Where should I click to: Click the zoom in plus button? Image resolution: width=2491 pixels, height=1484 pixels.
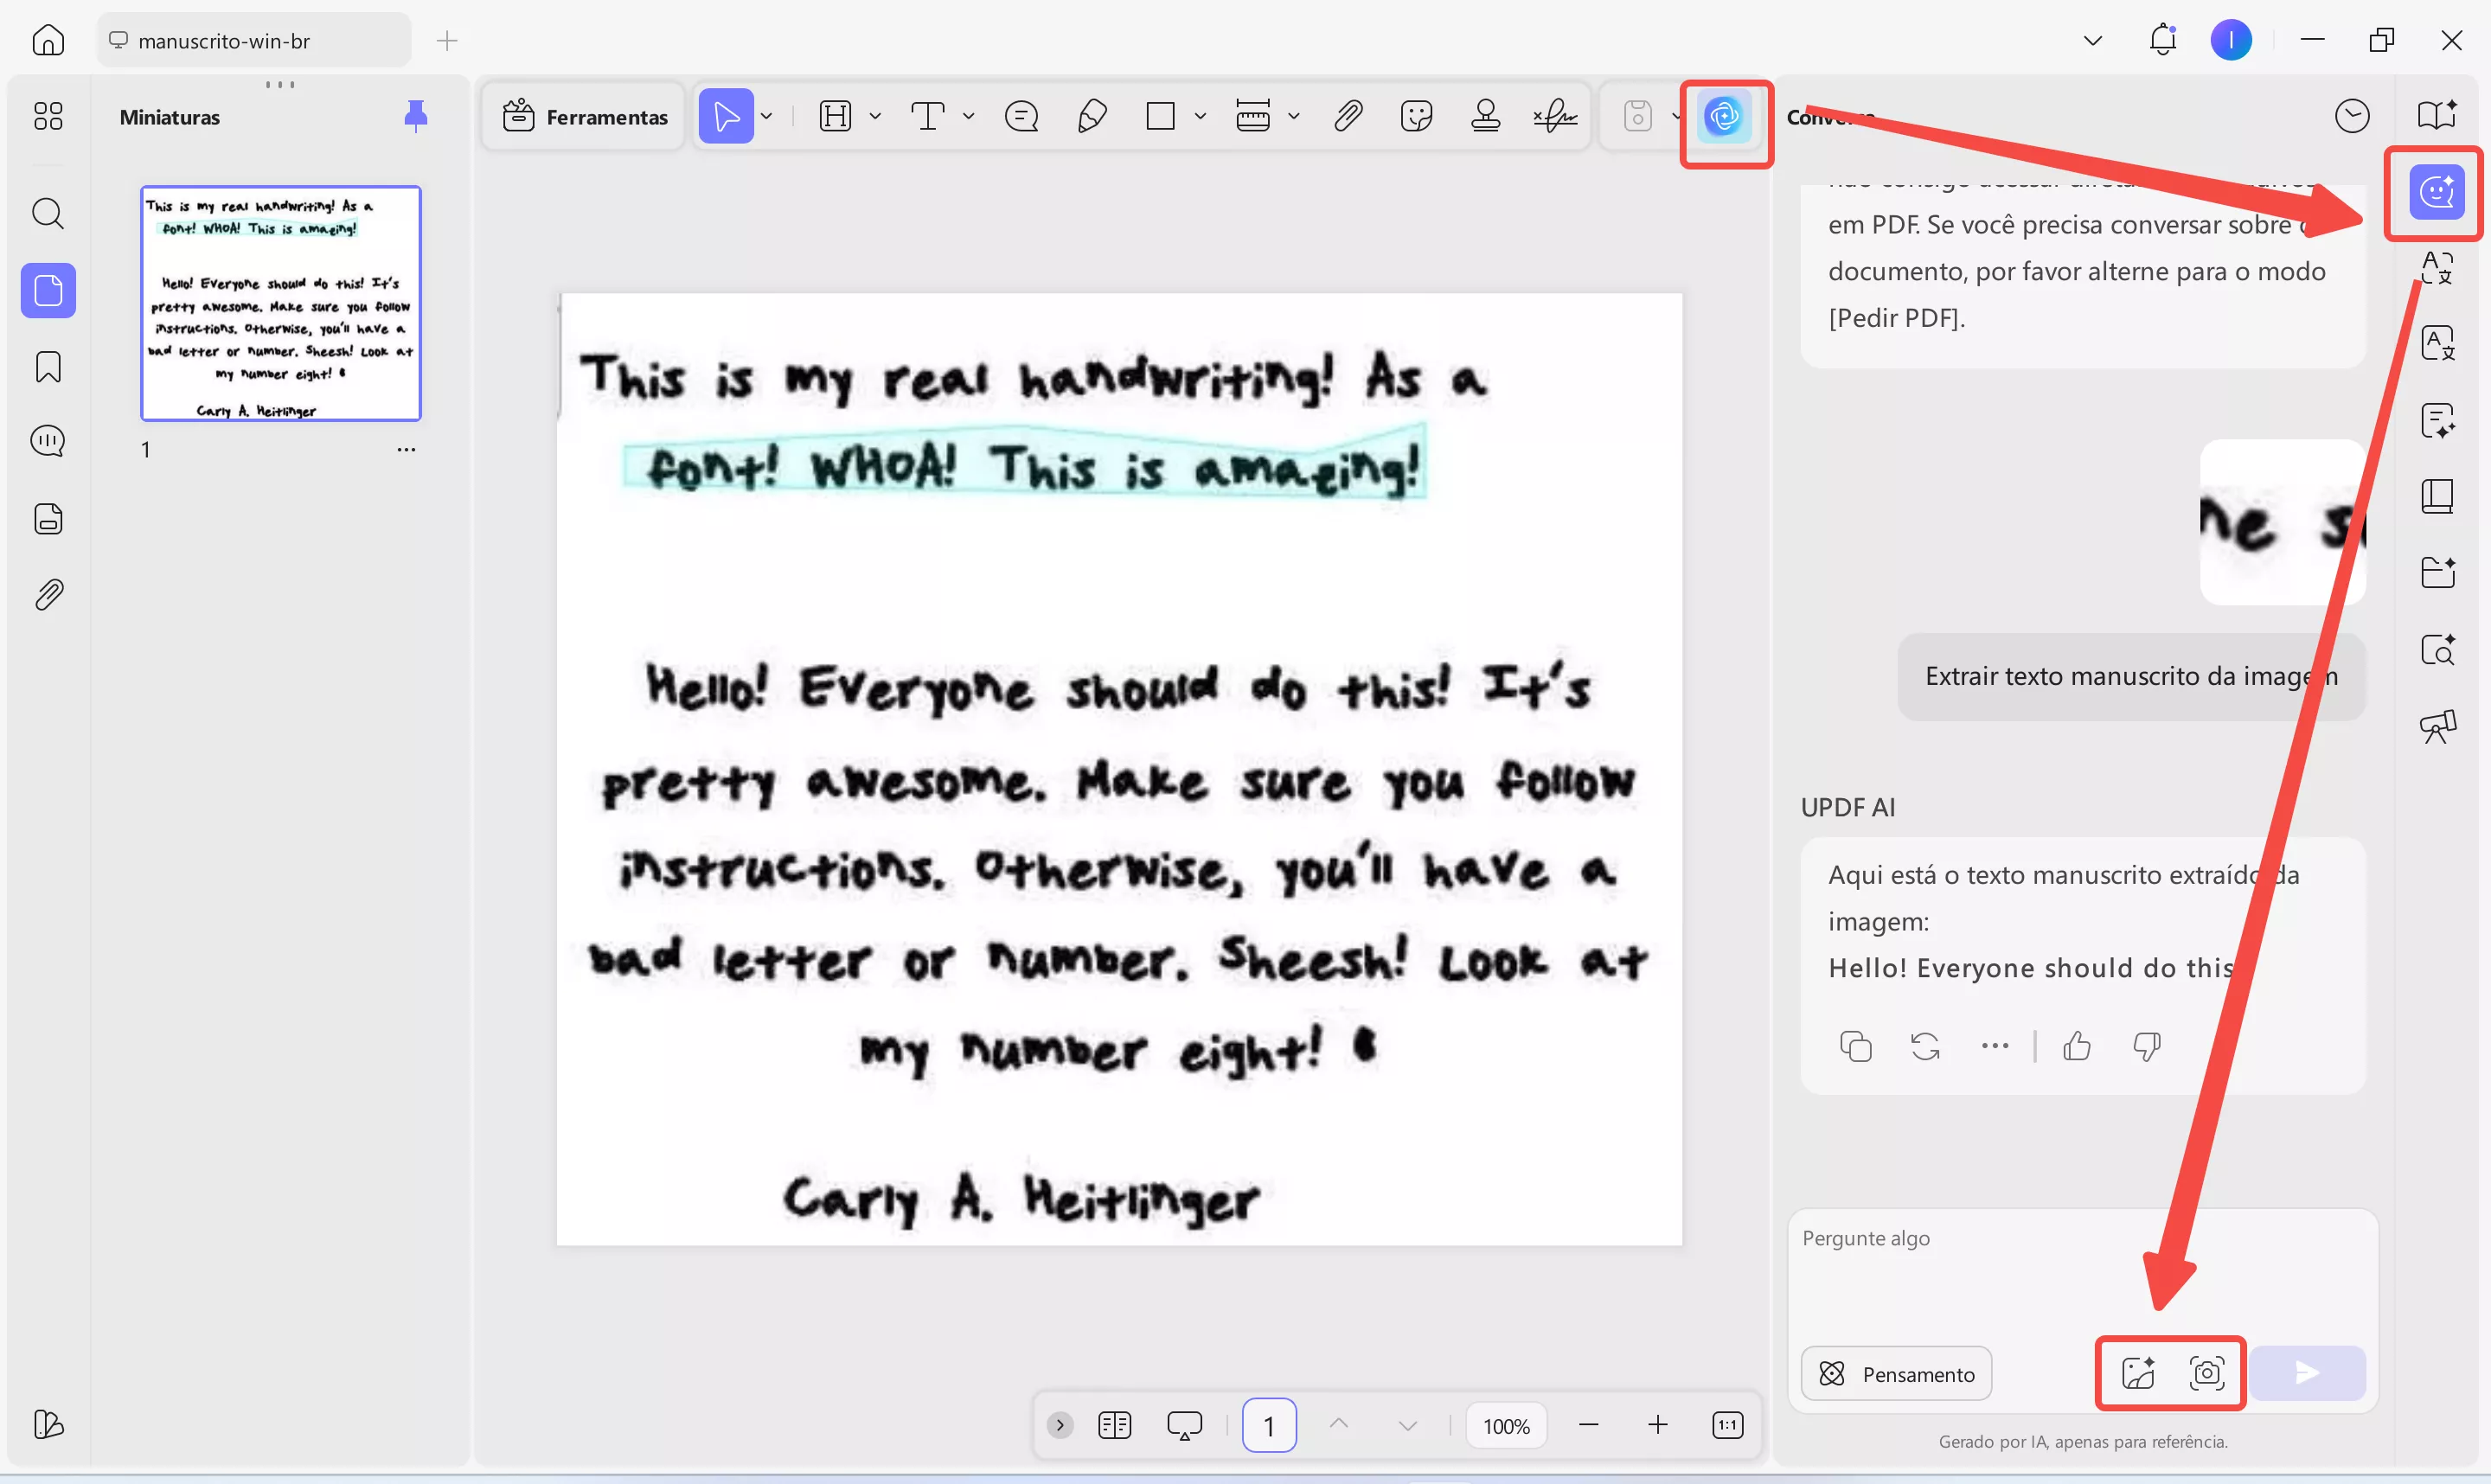1657,1425
